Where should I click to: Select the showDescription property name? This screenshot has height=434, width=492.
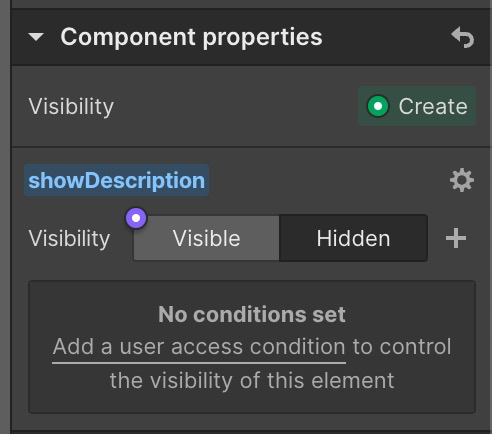tap(116, 180)
